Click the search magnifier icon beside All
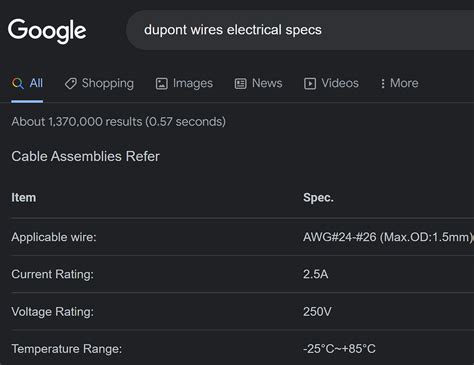The height and width of the screenshot is (365, 474). 18,83
